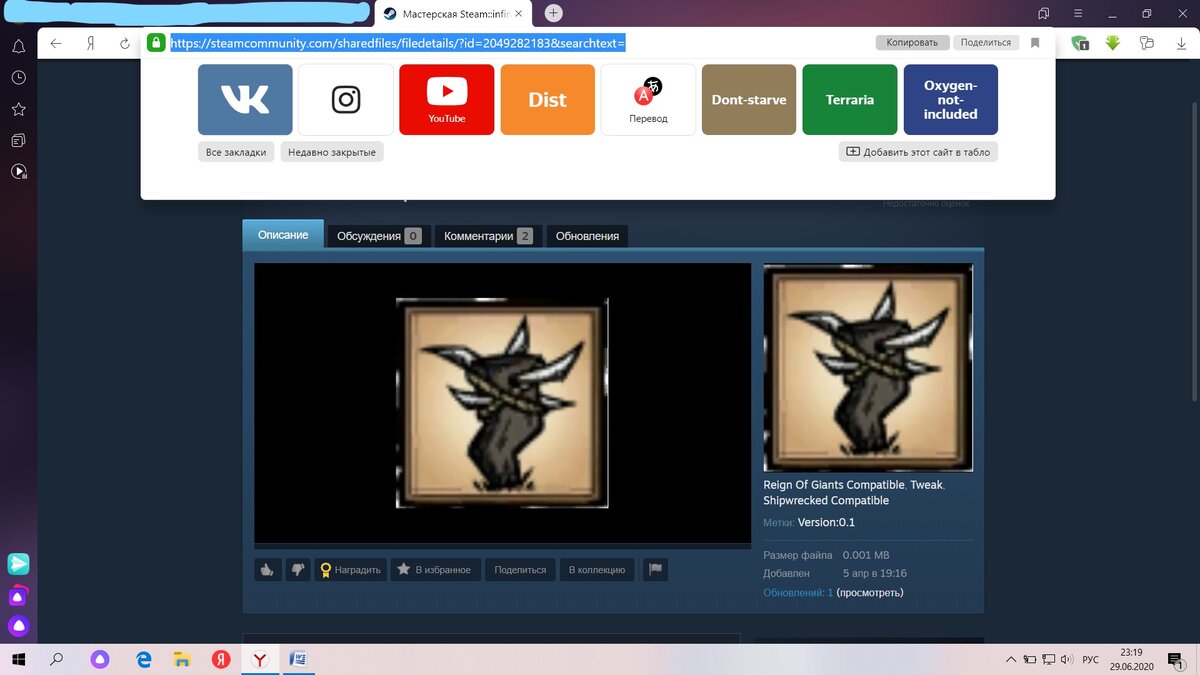Add item via В избранное button

point(434,569)
